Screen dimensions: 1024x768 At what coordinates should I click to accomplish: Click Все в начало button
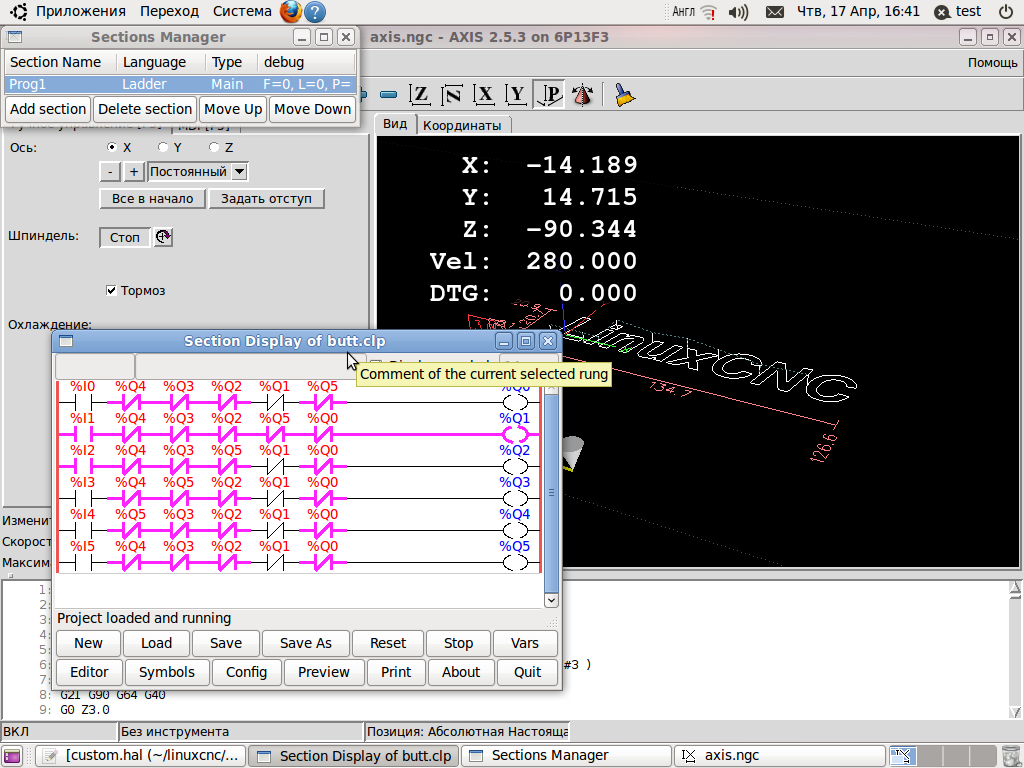tap(152, 199)
